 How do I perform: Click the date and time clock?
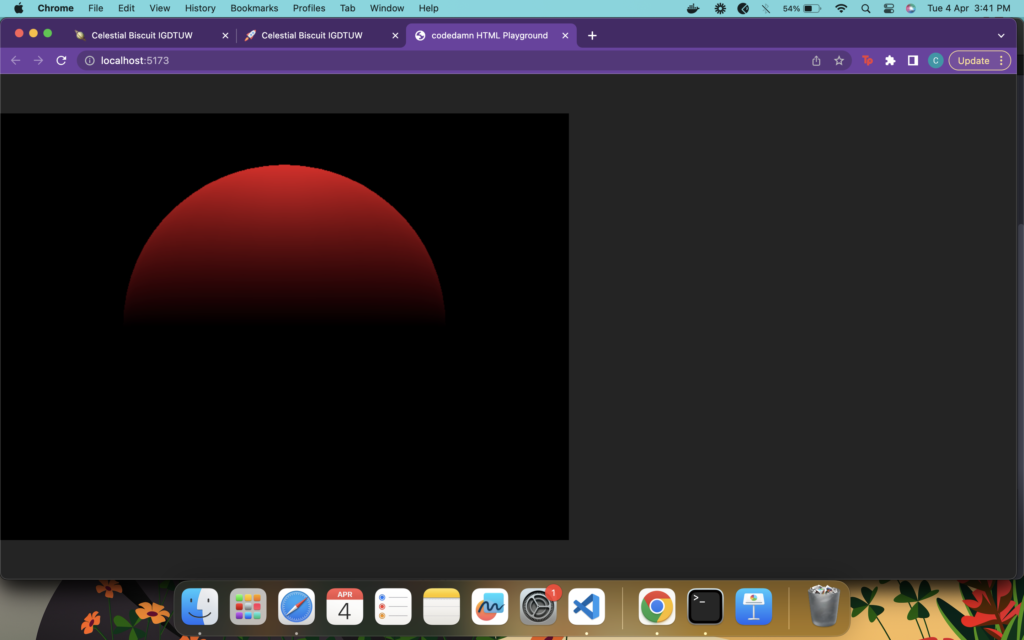tap(968, 8)
